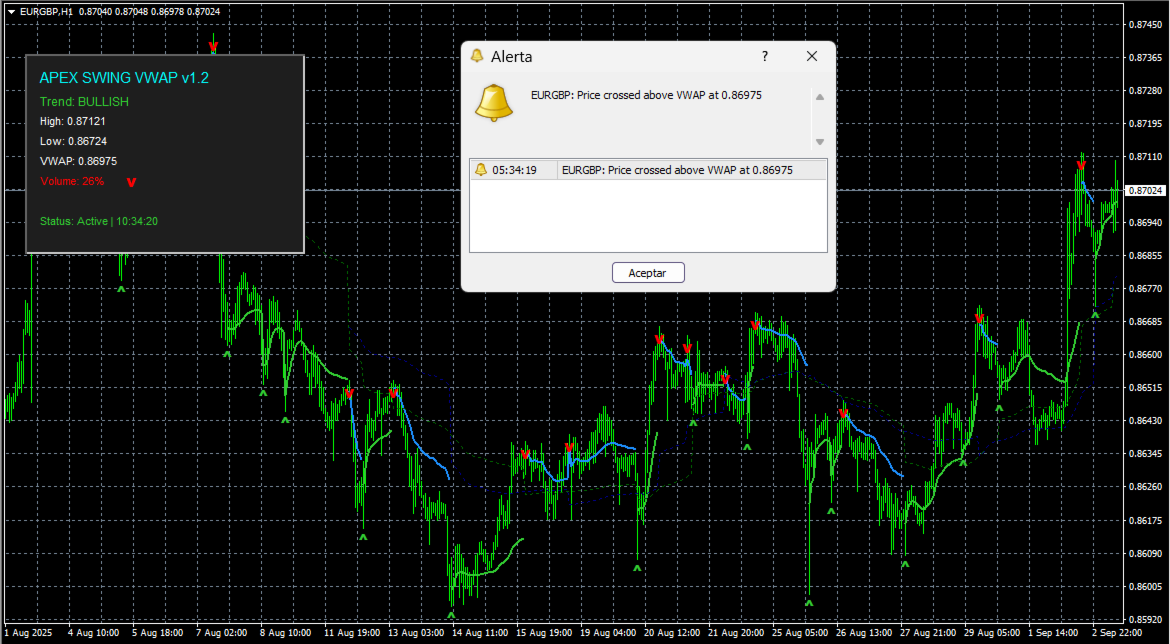1170x644 pixels.
Task: Click the VWAP: 0.86975 value in panel
Action: pos(78,161)
